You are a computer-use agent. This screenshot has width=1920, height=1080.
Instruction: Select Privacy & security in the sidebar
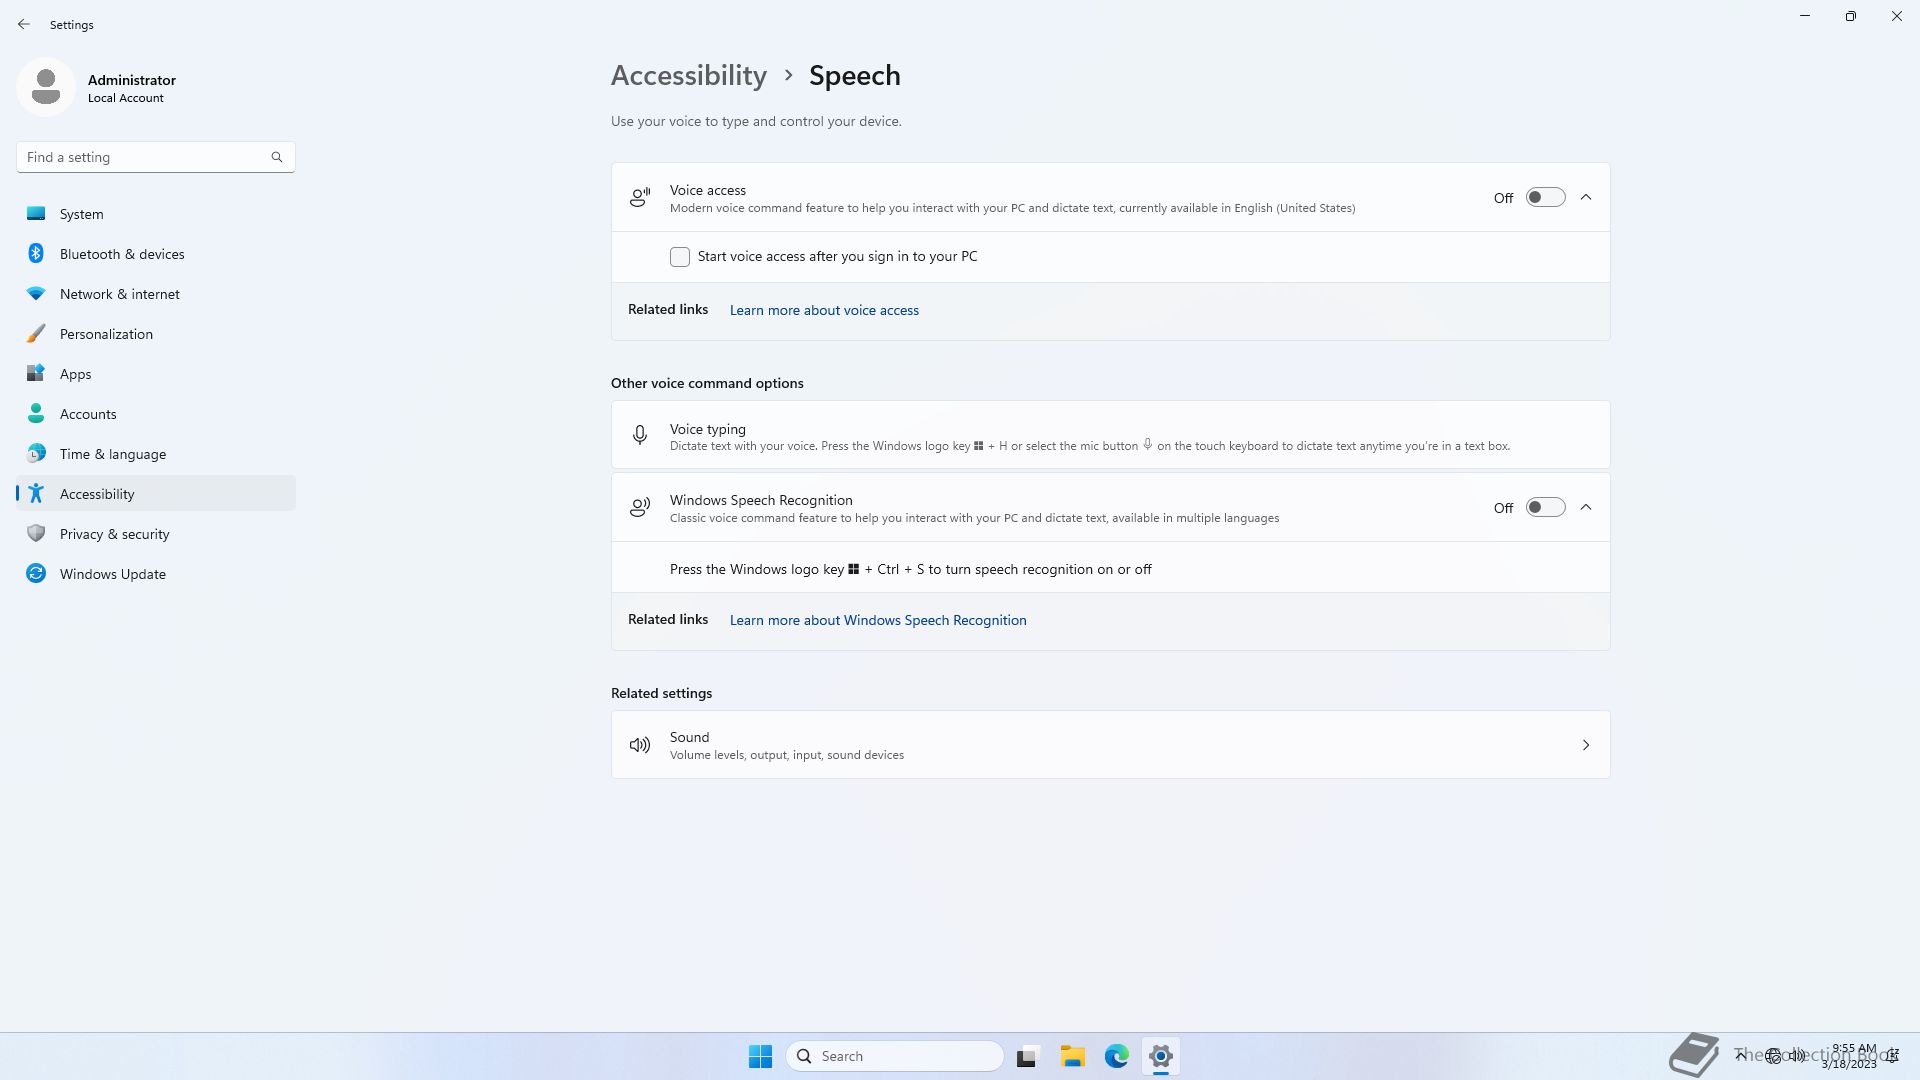point(114,534)
